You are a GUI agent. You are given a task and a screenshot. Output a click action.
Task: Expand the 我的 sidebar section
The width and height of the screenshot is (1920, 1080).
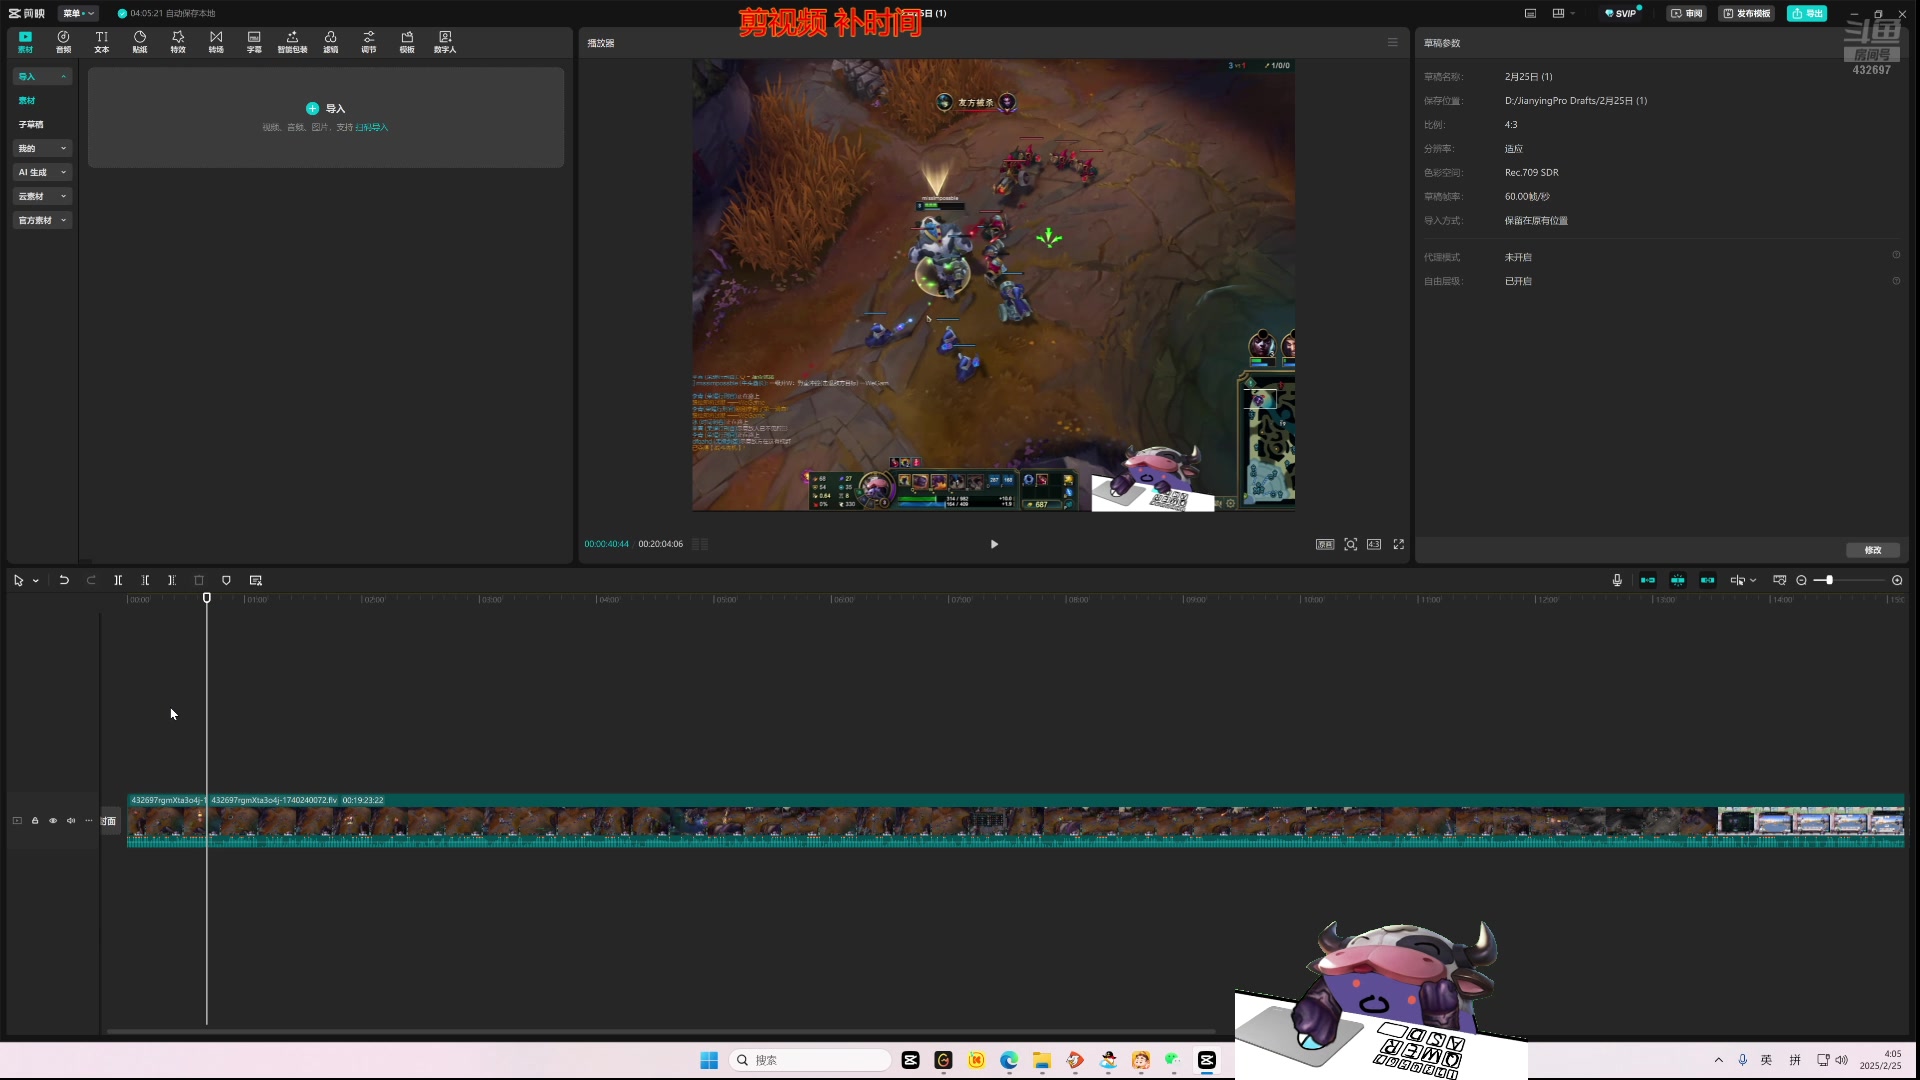pyautogui.click(x=42, y=148)
